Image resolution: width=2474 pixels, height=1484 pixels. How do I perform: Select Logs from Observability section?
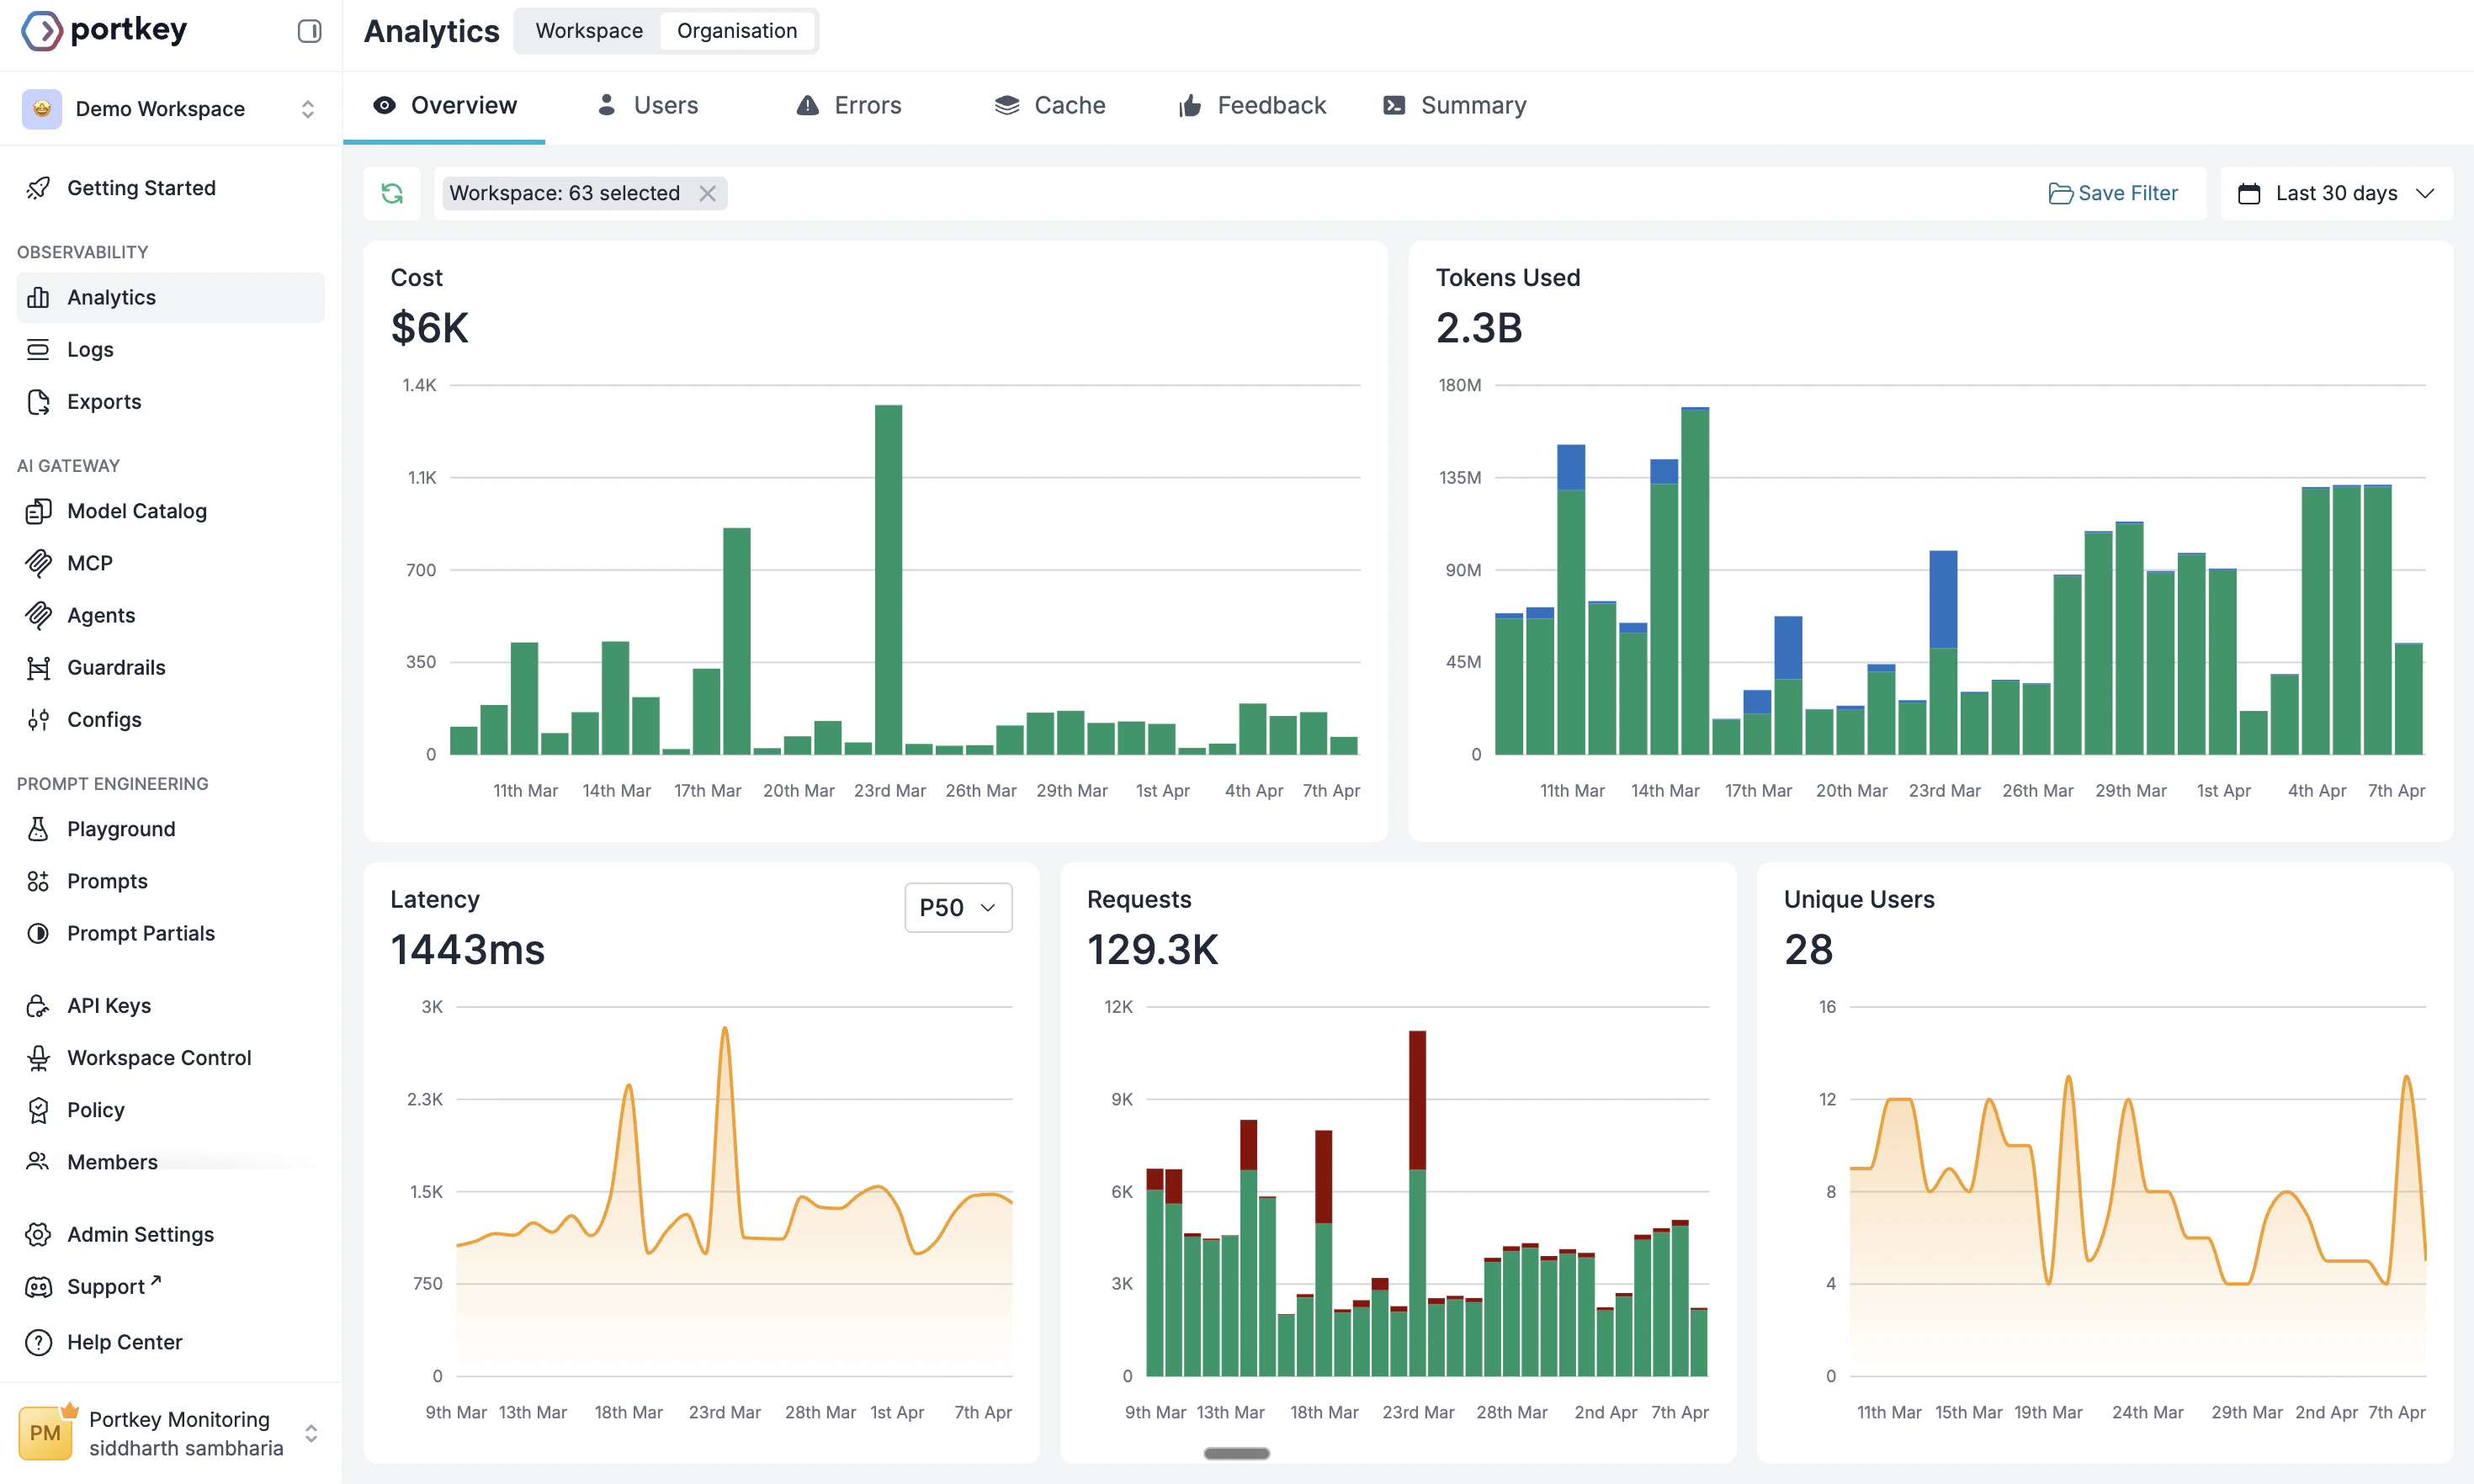tap(90, 349)
